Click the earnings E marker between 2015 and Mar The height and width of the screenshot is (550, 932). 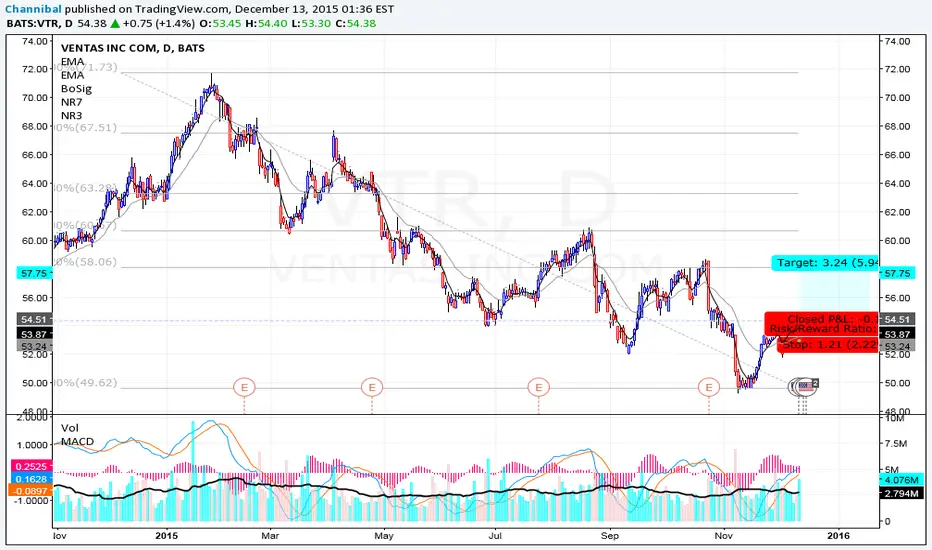coord(244,388)
